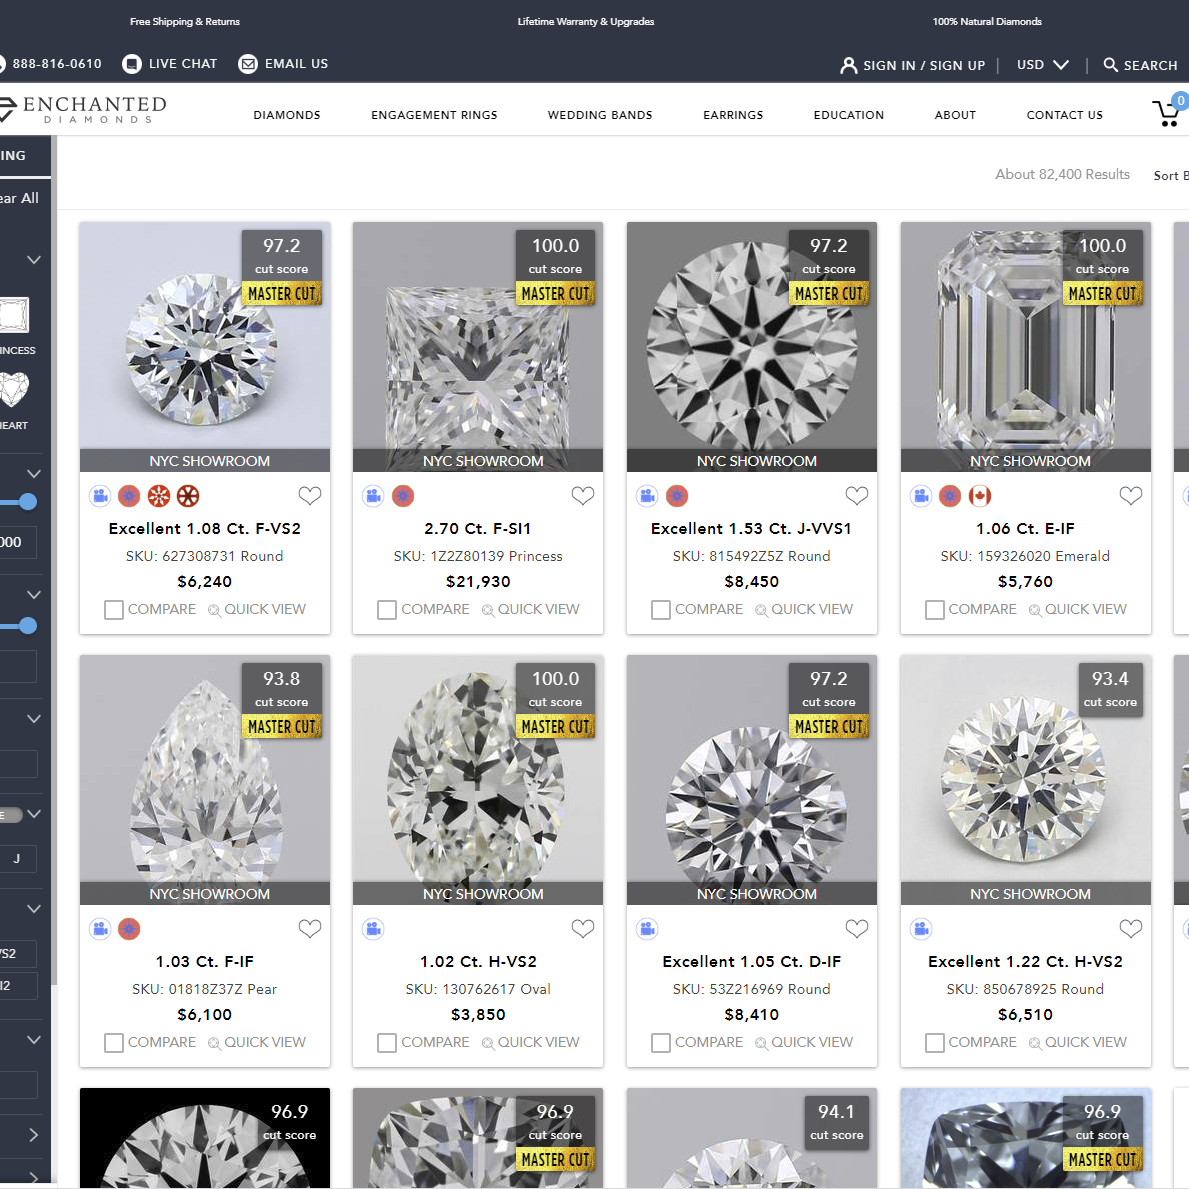Click the Clear All filters link
This screenshot has width=1189, height=1189.
(19, 198)
